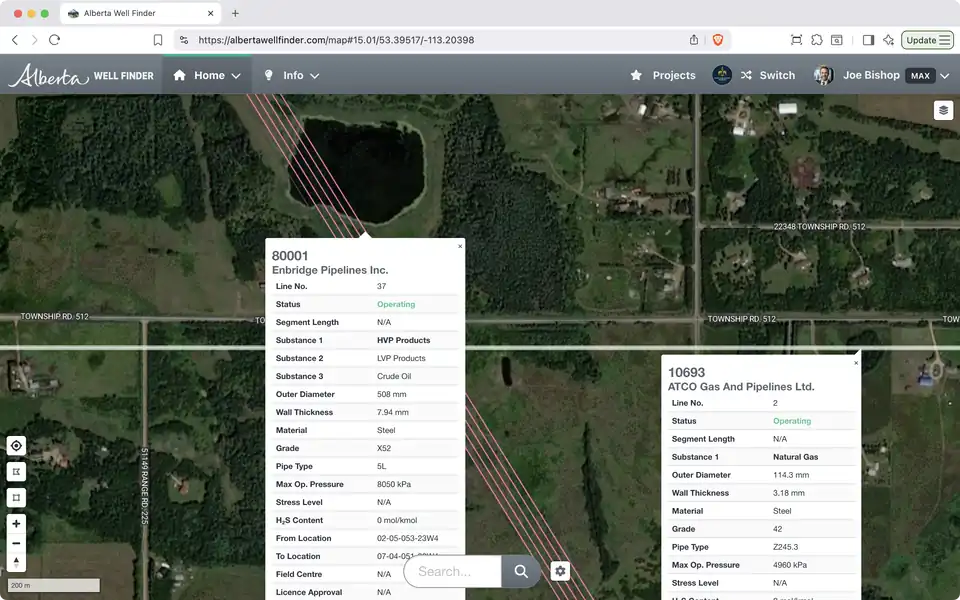Image resolution: width=960 pixels, height=600 pixels.
Task: Click licence number 80001 heading
Action: [x=290, y=256]
